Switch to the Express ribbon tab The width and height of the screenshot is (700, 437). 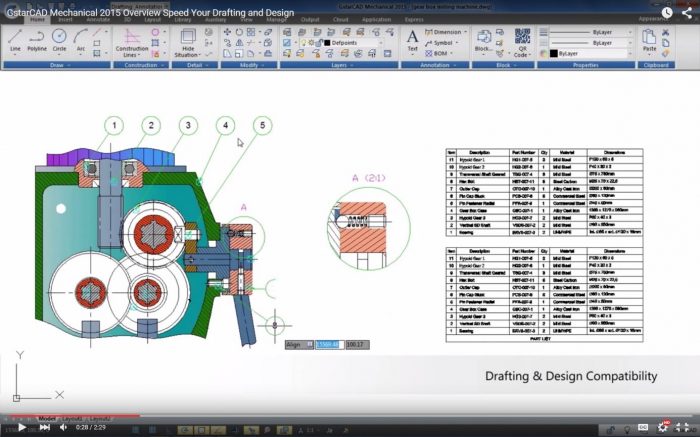414,20
